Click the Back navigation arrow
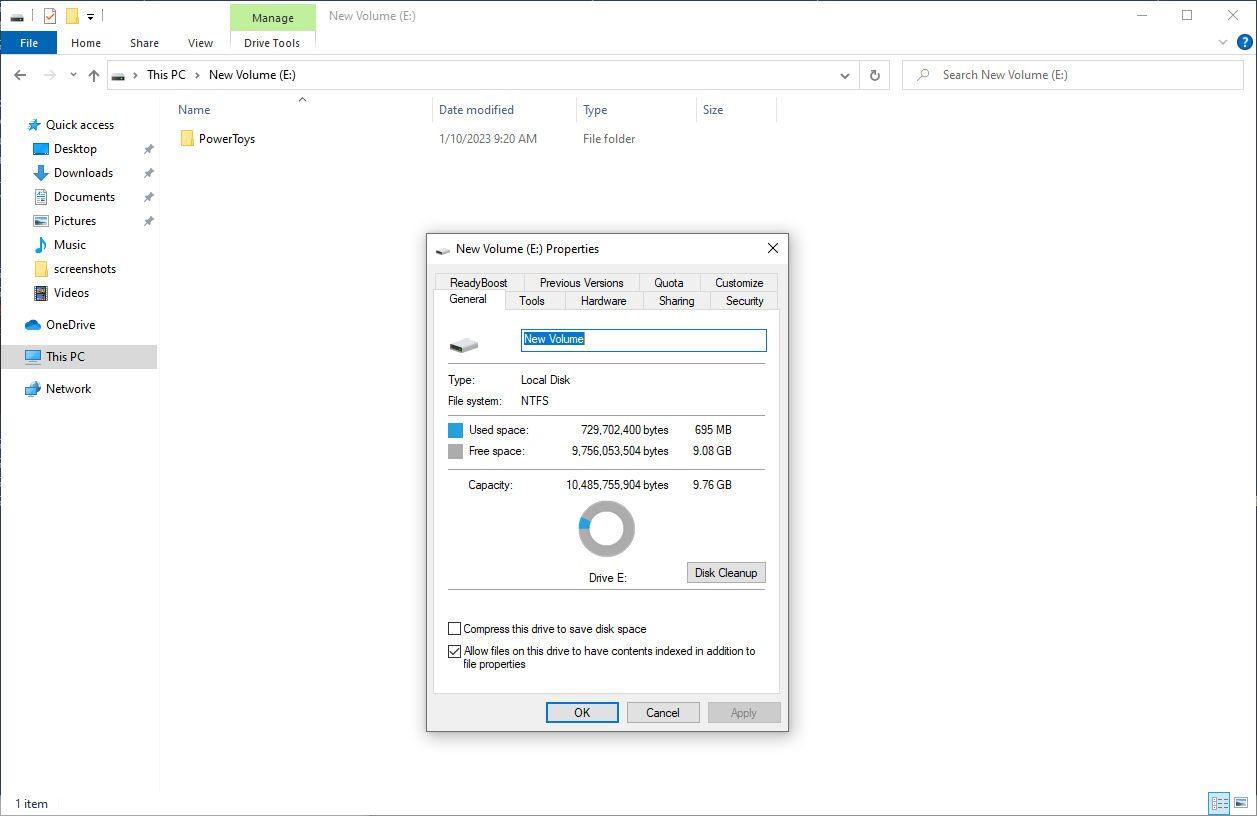Image resolution: width=1257 pixels, height=816 pixels. tap(20, 75)
